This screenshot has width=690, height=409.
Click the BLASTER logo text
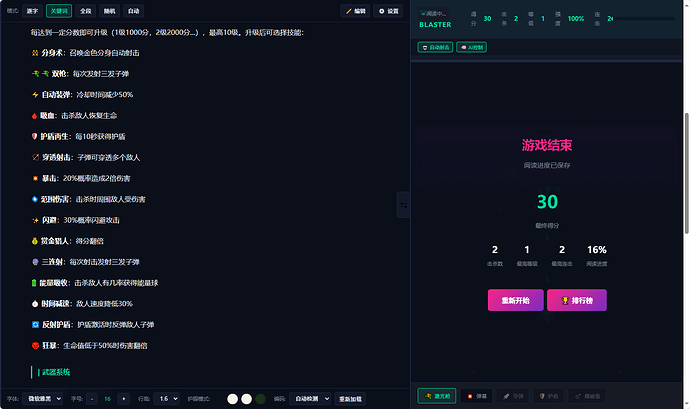pos(435,25)
